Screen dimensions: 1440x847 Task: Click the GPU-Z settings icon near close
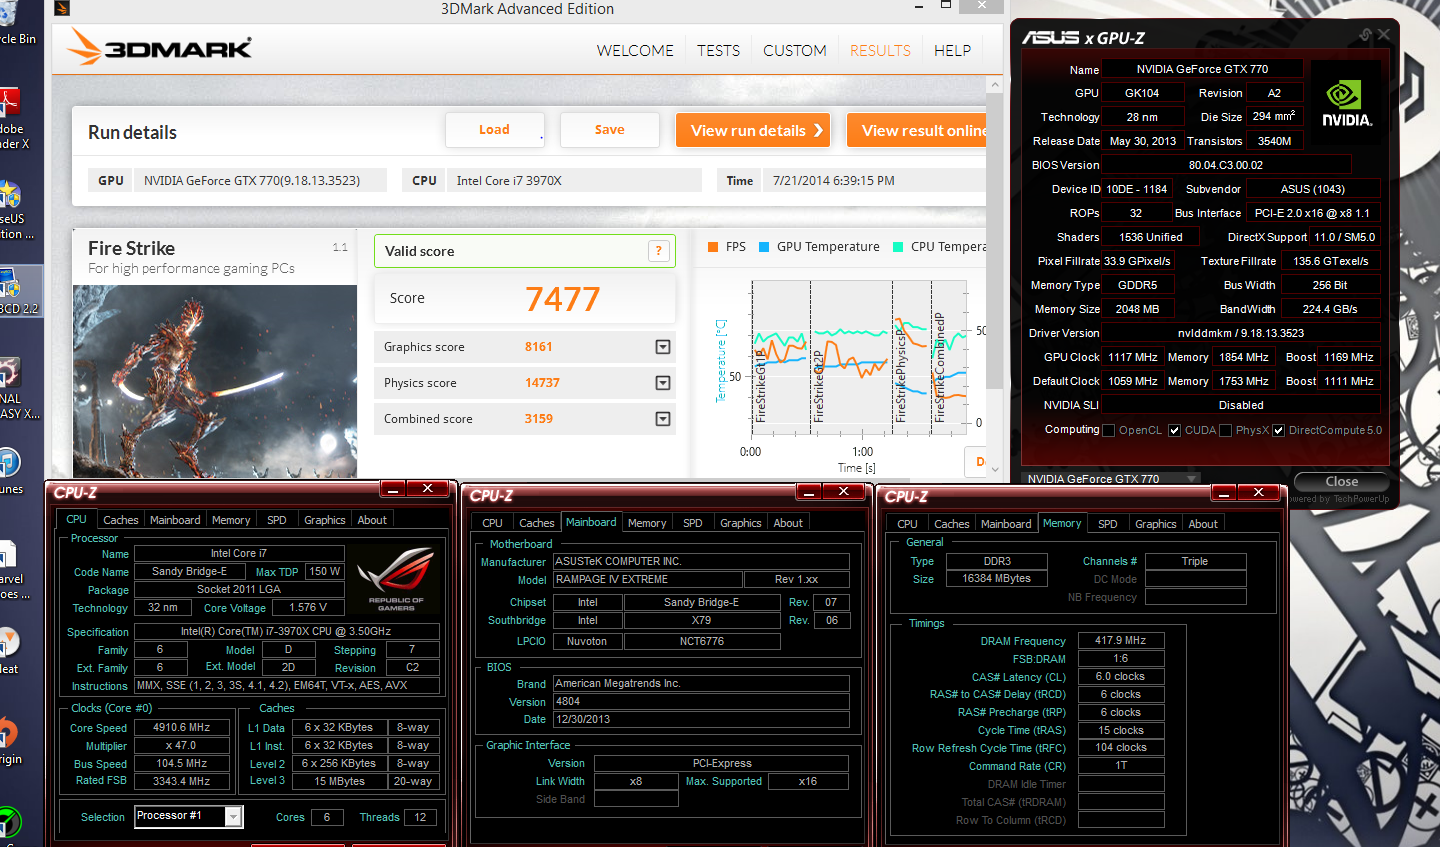click(1365, 35)
